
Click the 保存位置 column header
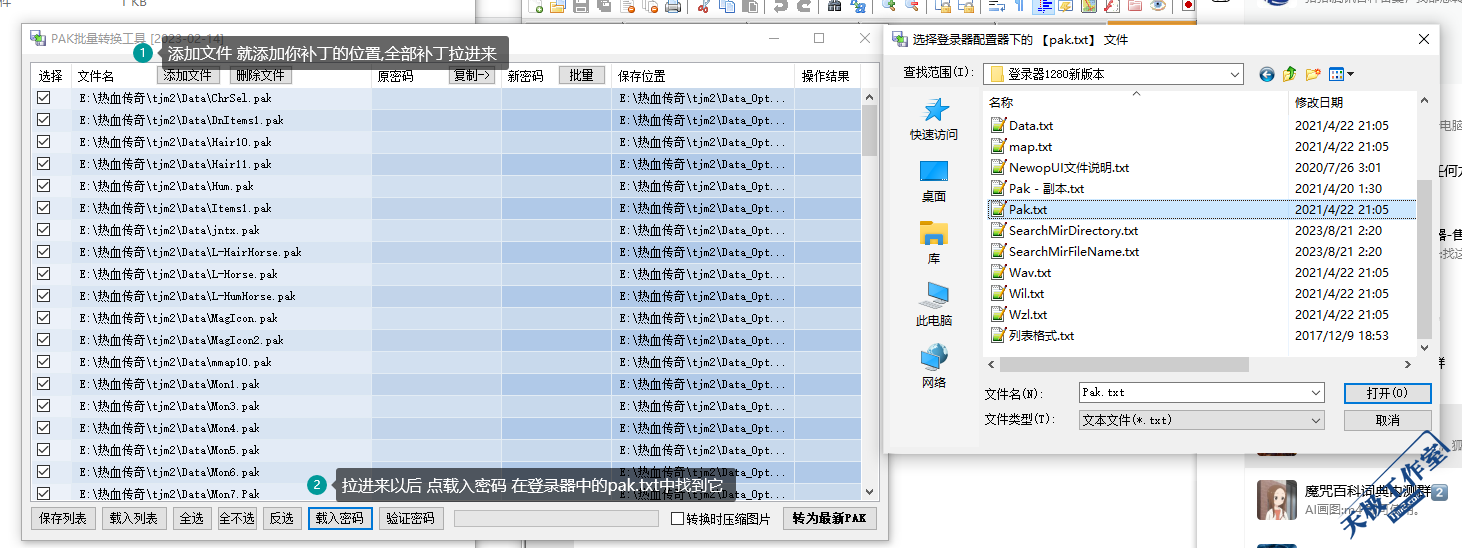point(641,76)
